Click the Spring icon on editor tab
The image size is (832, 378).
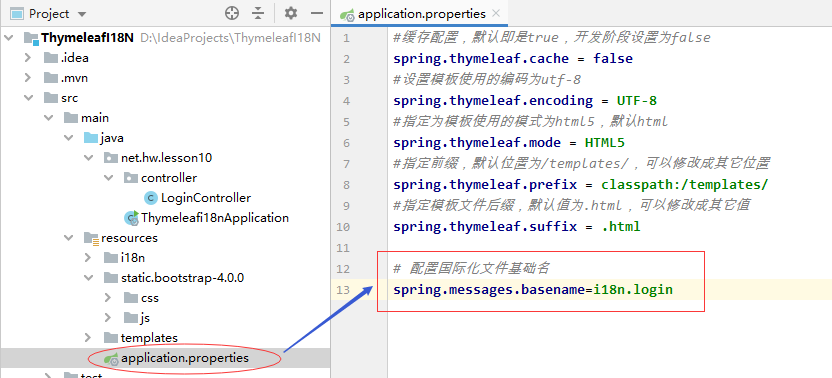[x=347, y=15]
